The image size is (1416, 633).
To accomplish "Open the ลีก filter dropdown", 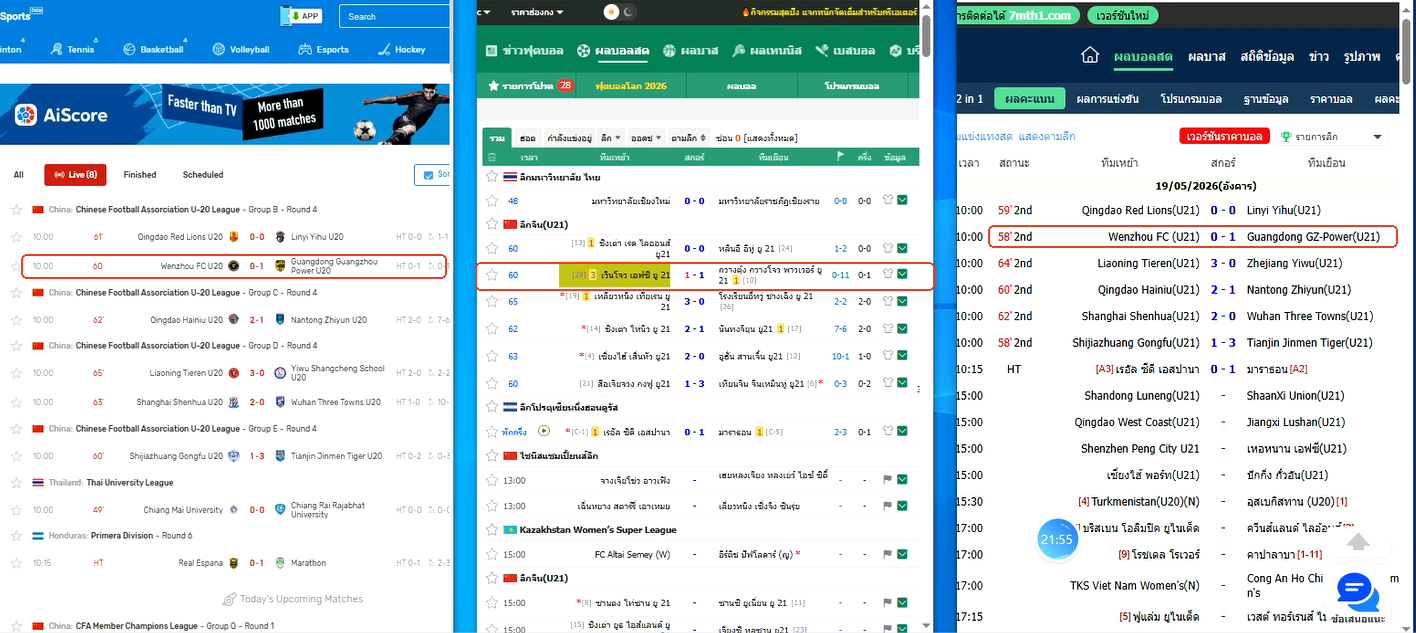I will tap(611, 137).
